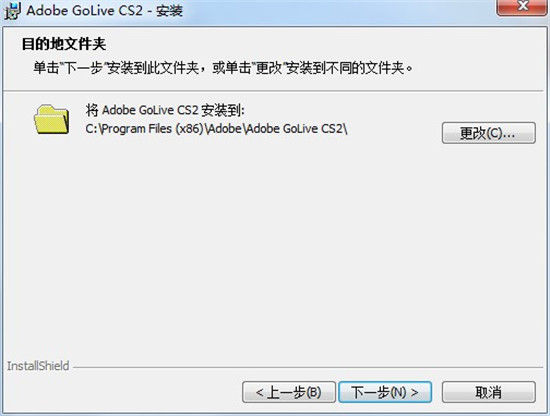Click the blank space in the title bar
This screenshot has width=550, height=416.
click(x=337, y=11)
